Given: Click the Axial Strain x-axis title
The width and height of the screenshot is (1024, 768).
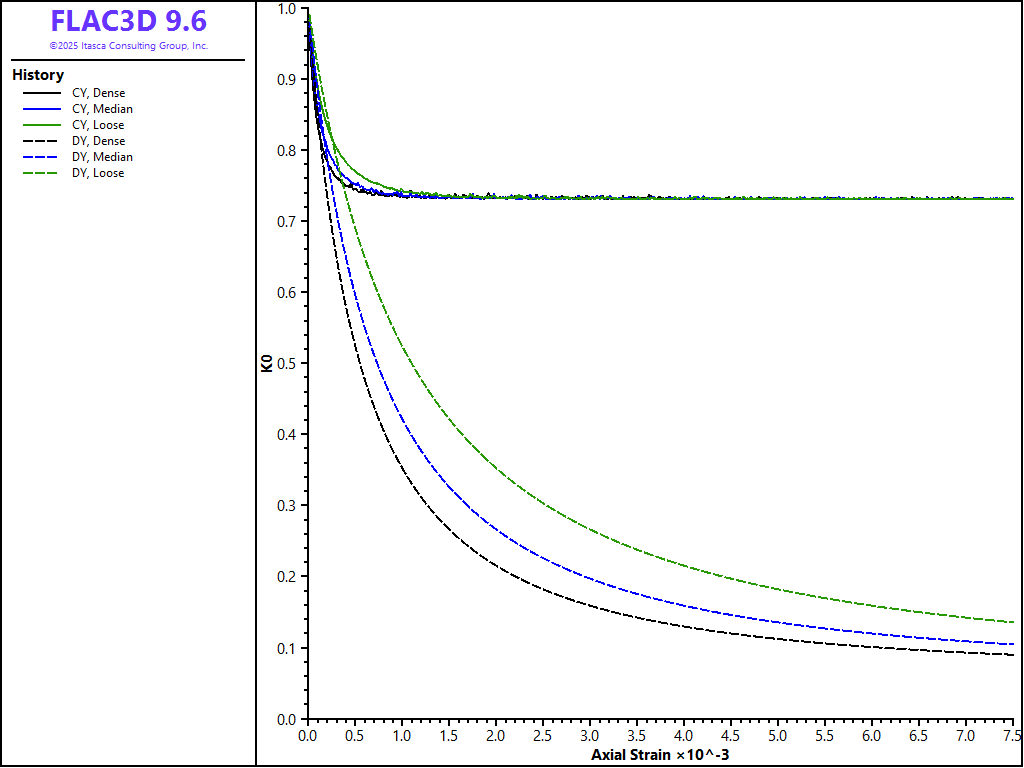Looking at the screenshot, I should [x=660, y=753].
